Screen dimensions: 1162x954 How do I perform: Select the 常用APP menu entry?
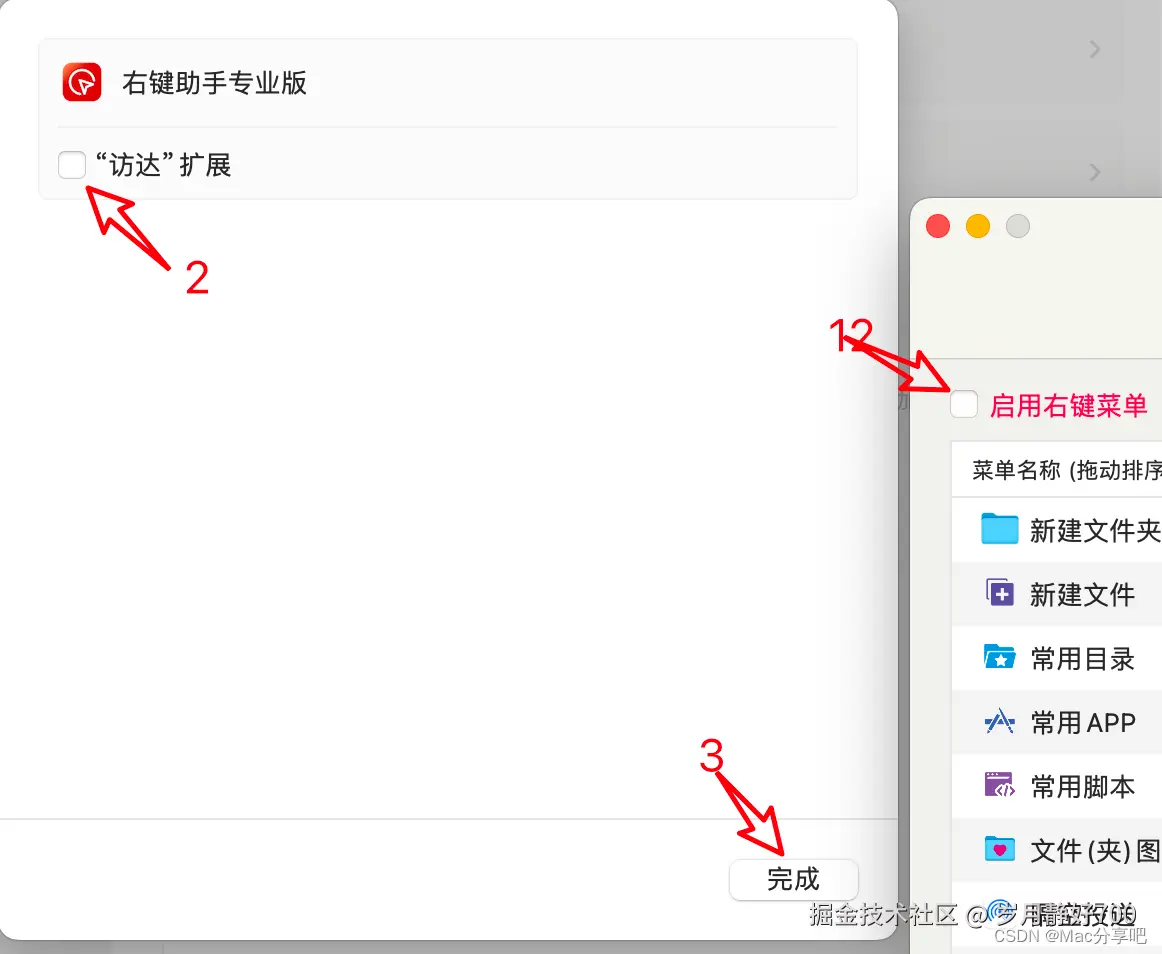click(x=1085, y=722)
